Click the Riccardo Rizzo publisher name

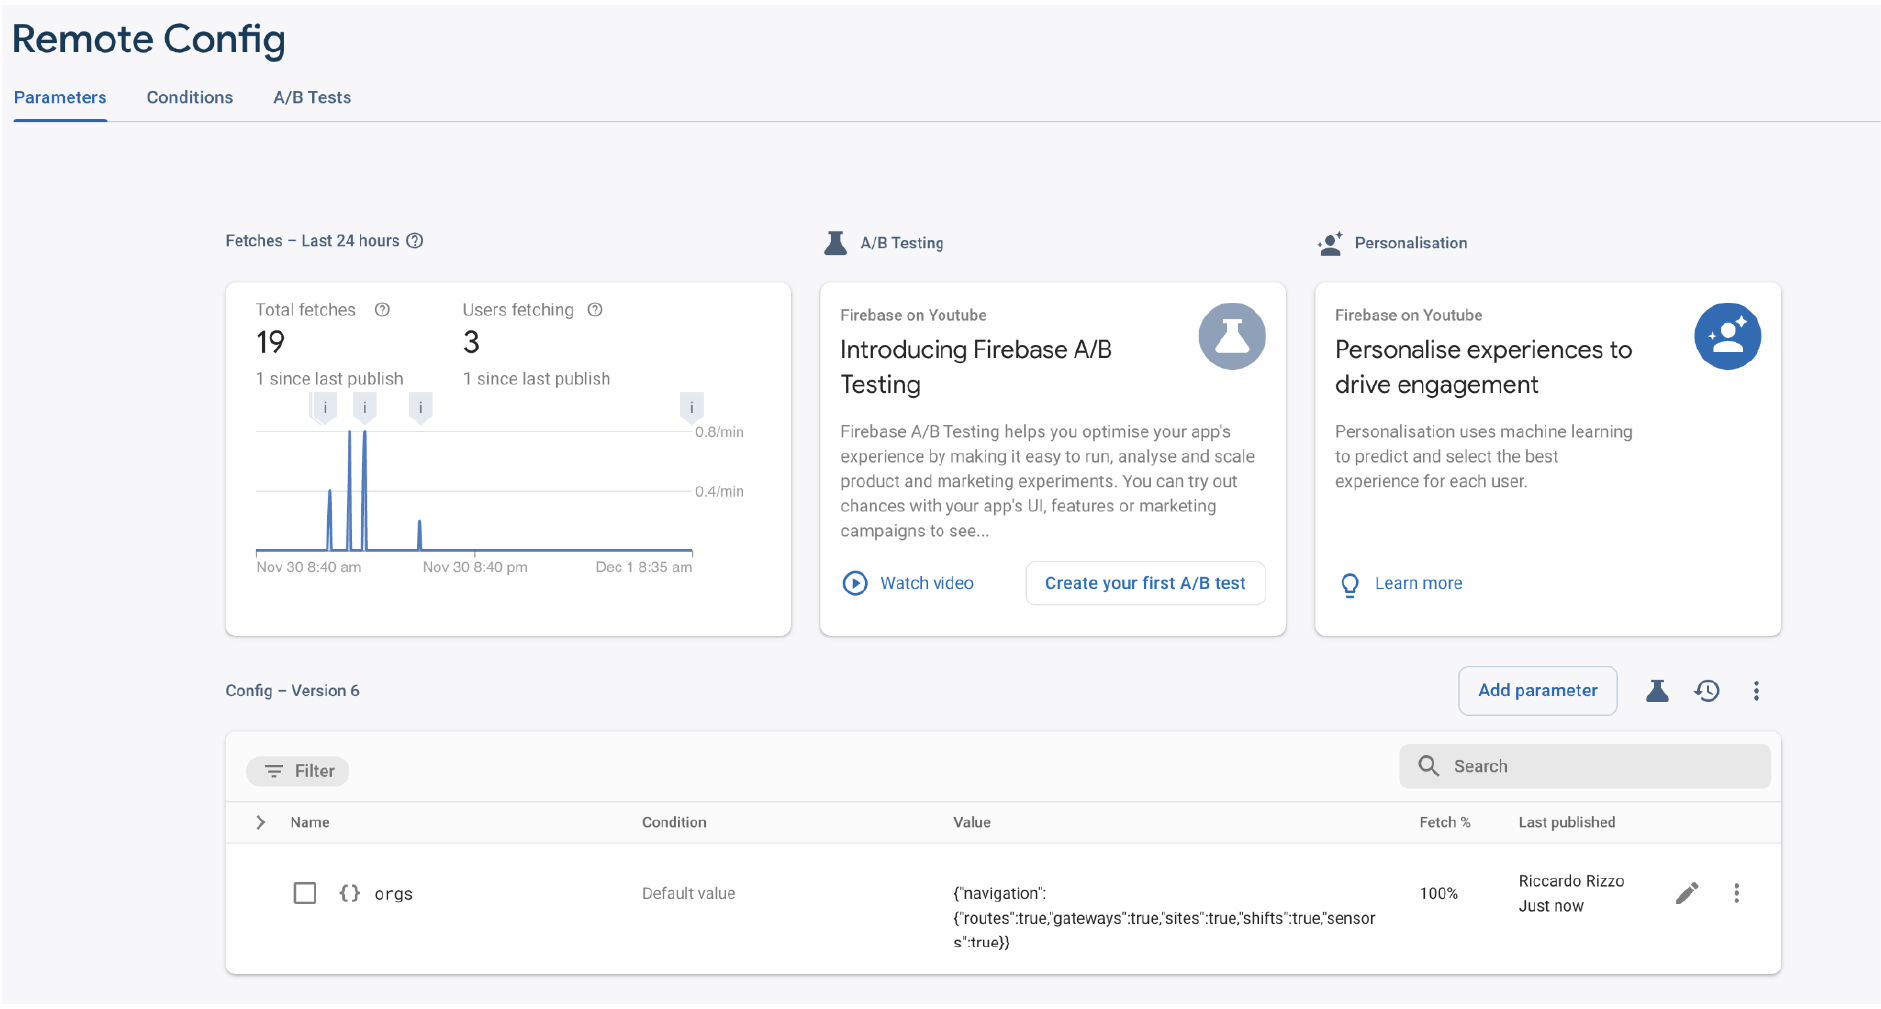(x=1571, y=881)
